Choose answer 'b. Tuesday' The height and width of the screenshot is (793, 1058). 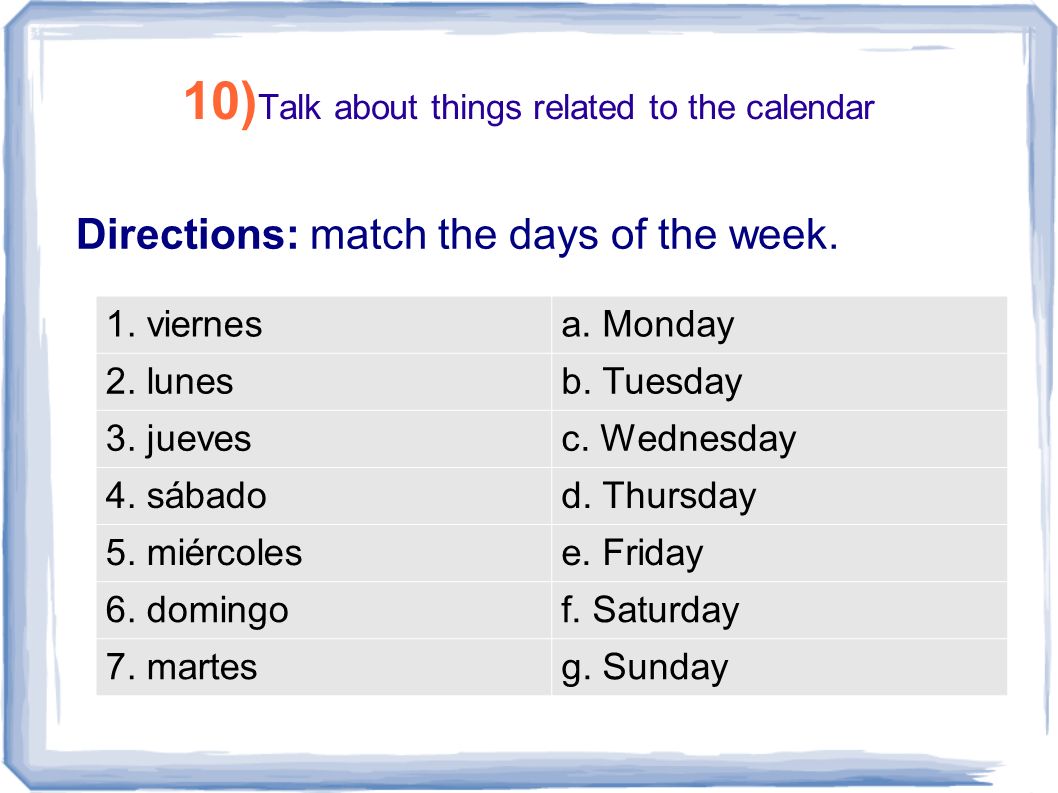click(x=779, y=382)
